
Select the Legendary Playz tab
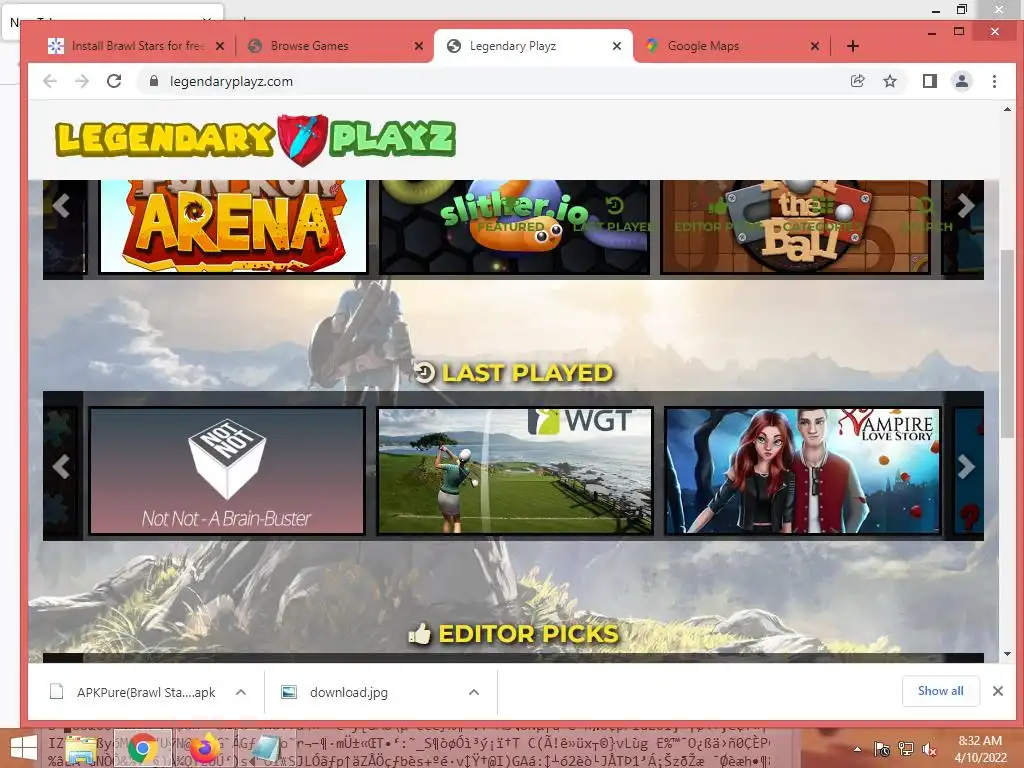533,46
